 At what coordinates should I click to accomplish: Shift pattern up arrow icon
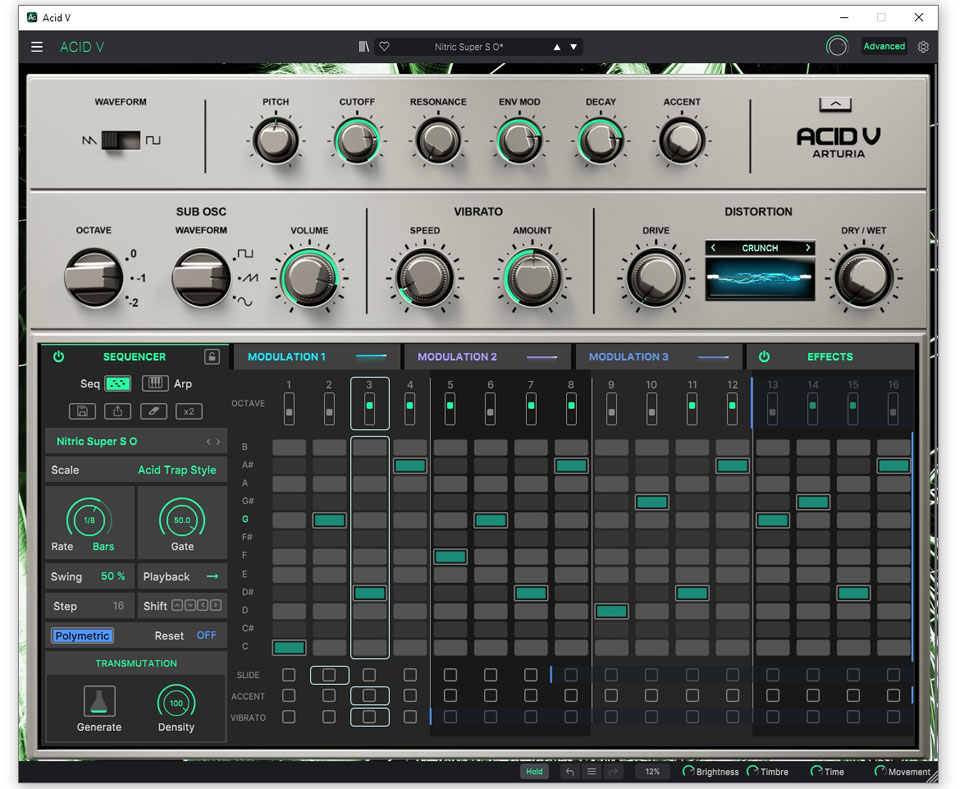[x=177, y=605]
